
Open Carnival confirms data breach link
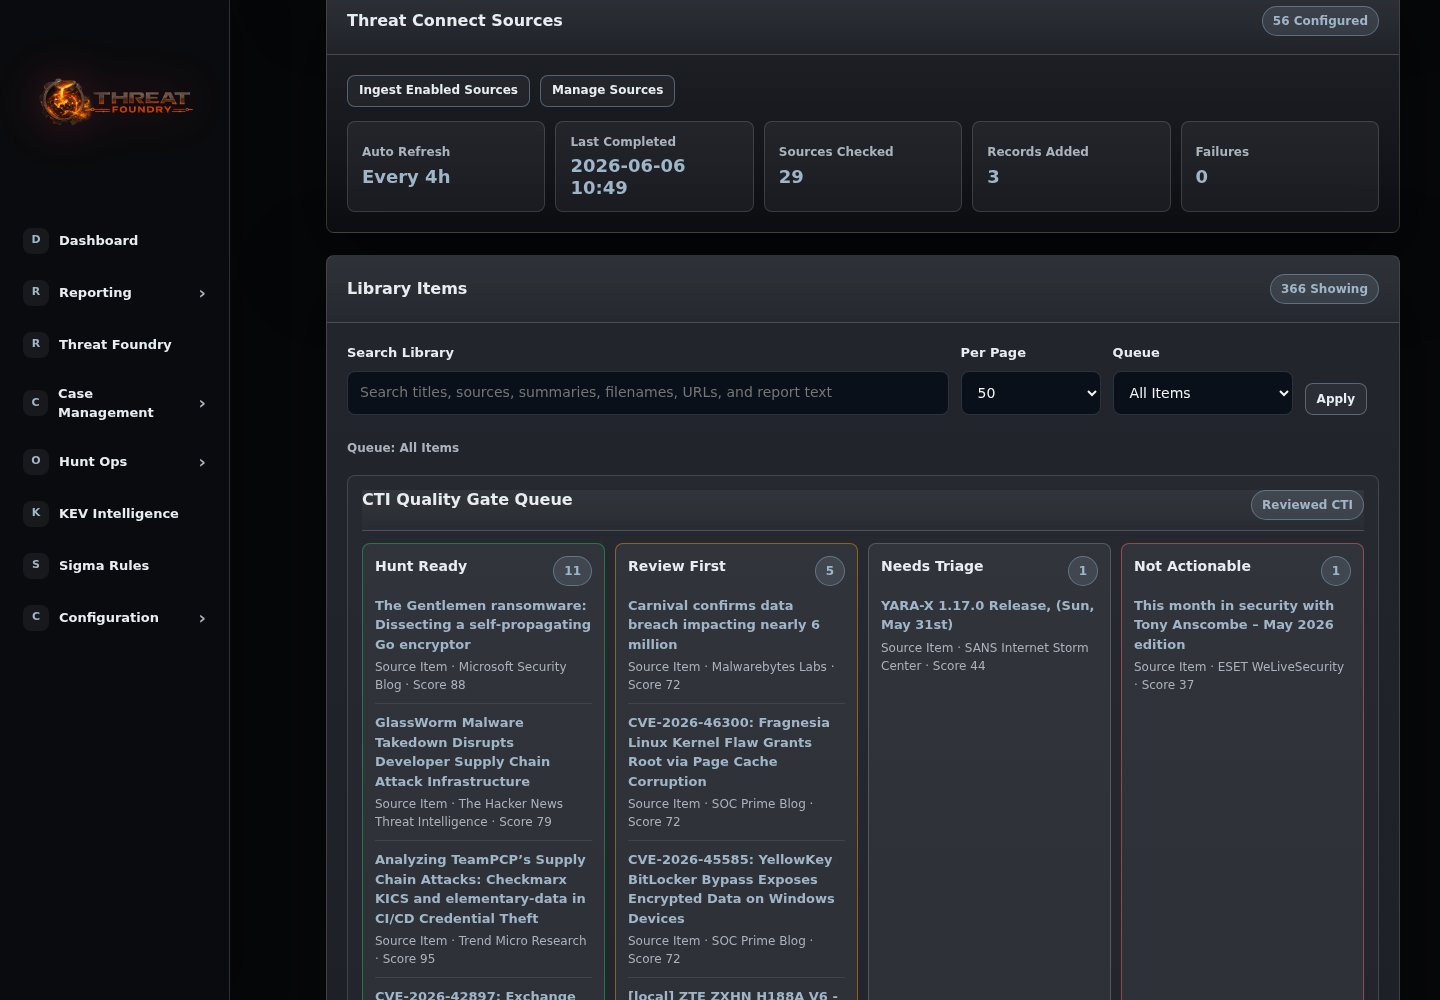pyautogui.click(x=724, y=625)
